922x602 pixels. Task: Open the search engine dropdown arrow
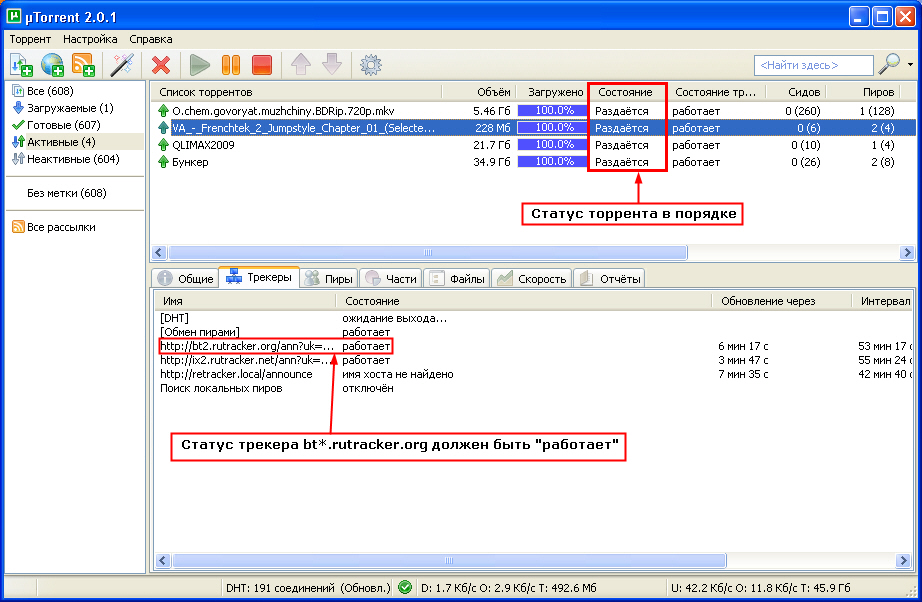tap(910, 65)
